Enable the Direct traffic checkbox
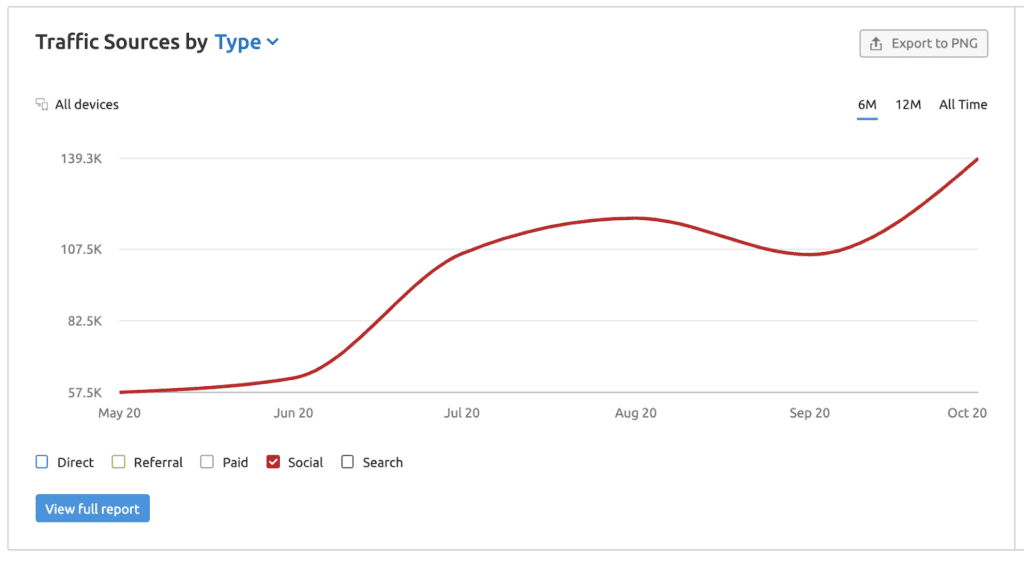Screen dimensions: 1024x564 (42, 462)
